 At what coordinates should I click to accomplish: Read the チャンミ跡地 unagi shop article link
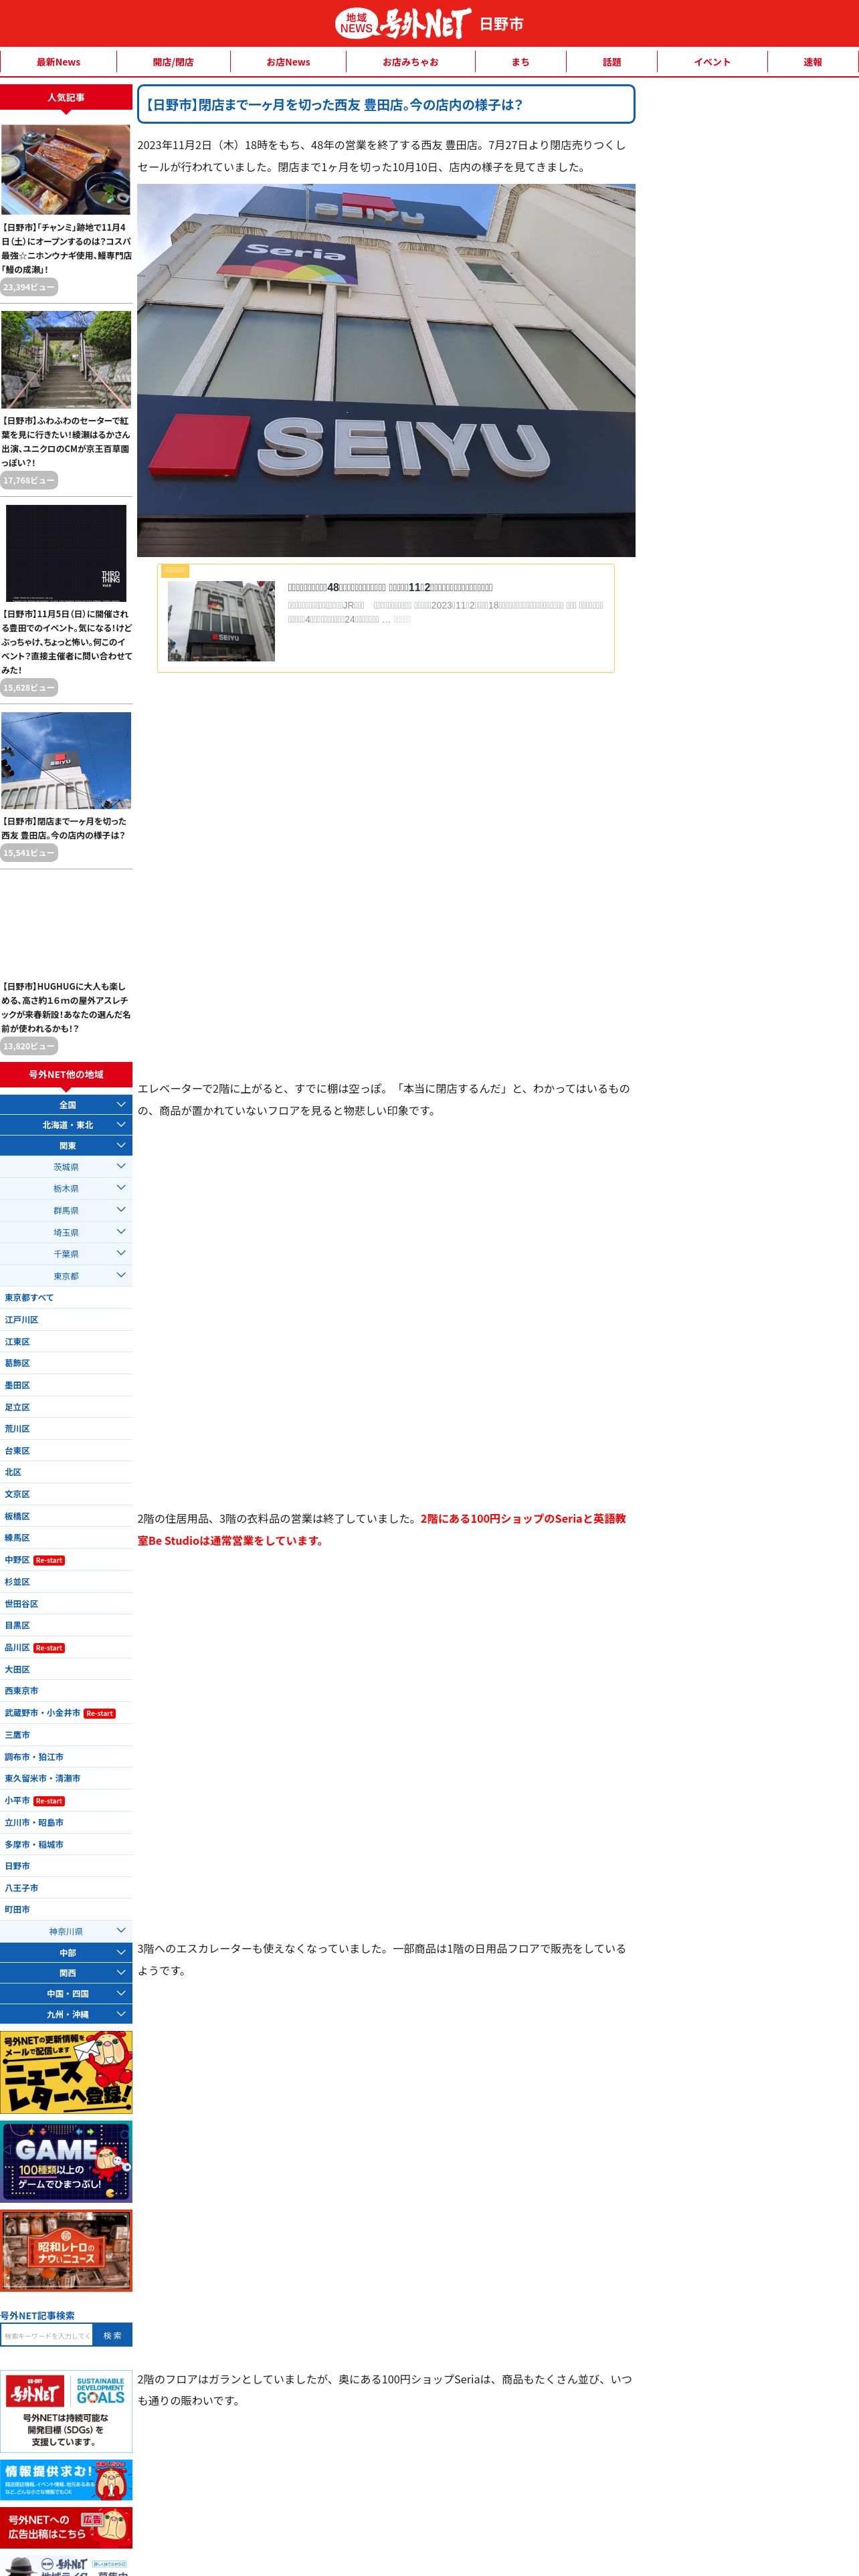pyautogui.click(x=66, y=248)
